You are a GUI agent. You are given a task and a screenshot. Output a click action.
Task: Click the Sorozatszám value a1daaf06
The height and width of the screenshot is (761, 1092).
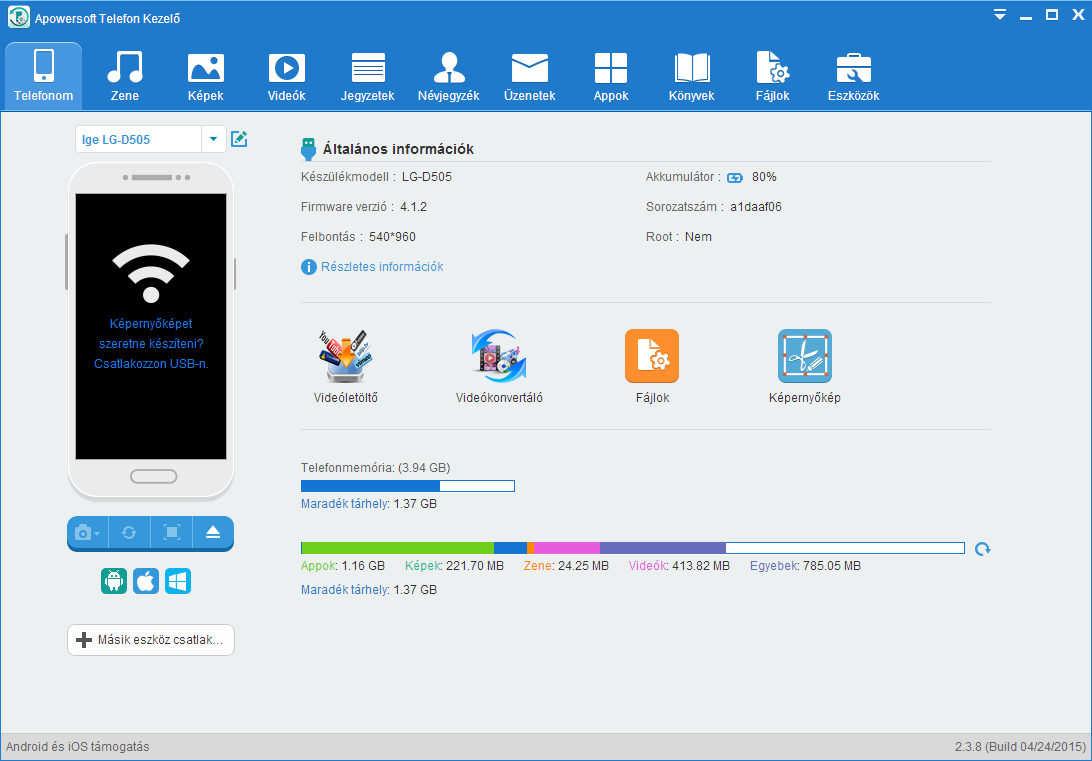[756, 207]
